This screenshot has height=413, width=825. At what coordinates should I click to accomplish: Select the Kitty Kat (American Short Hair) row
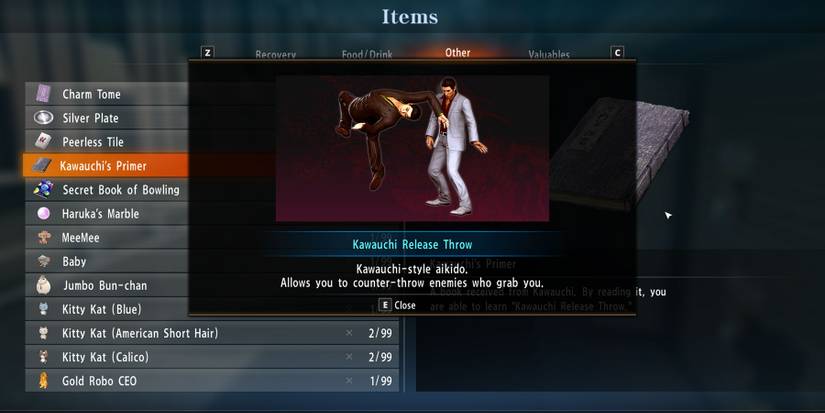tap(212, 333)
